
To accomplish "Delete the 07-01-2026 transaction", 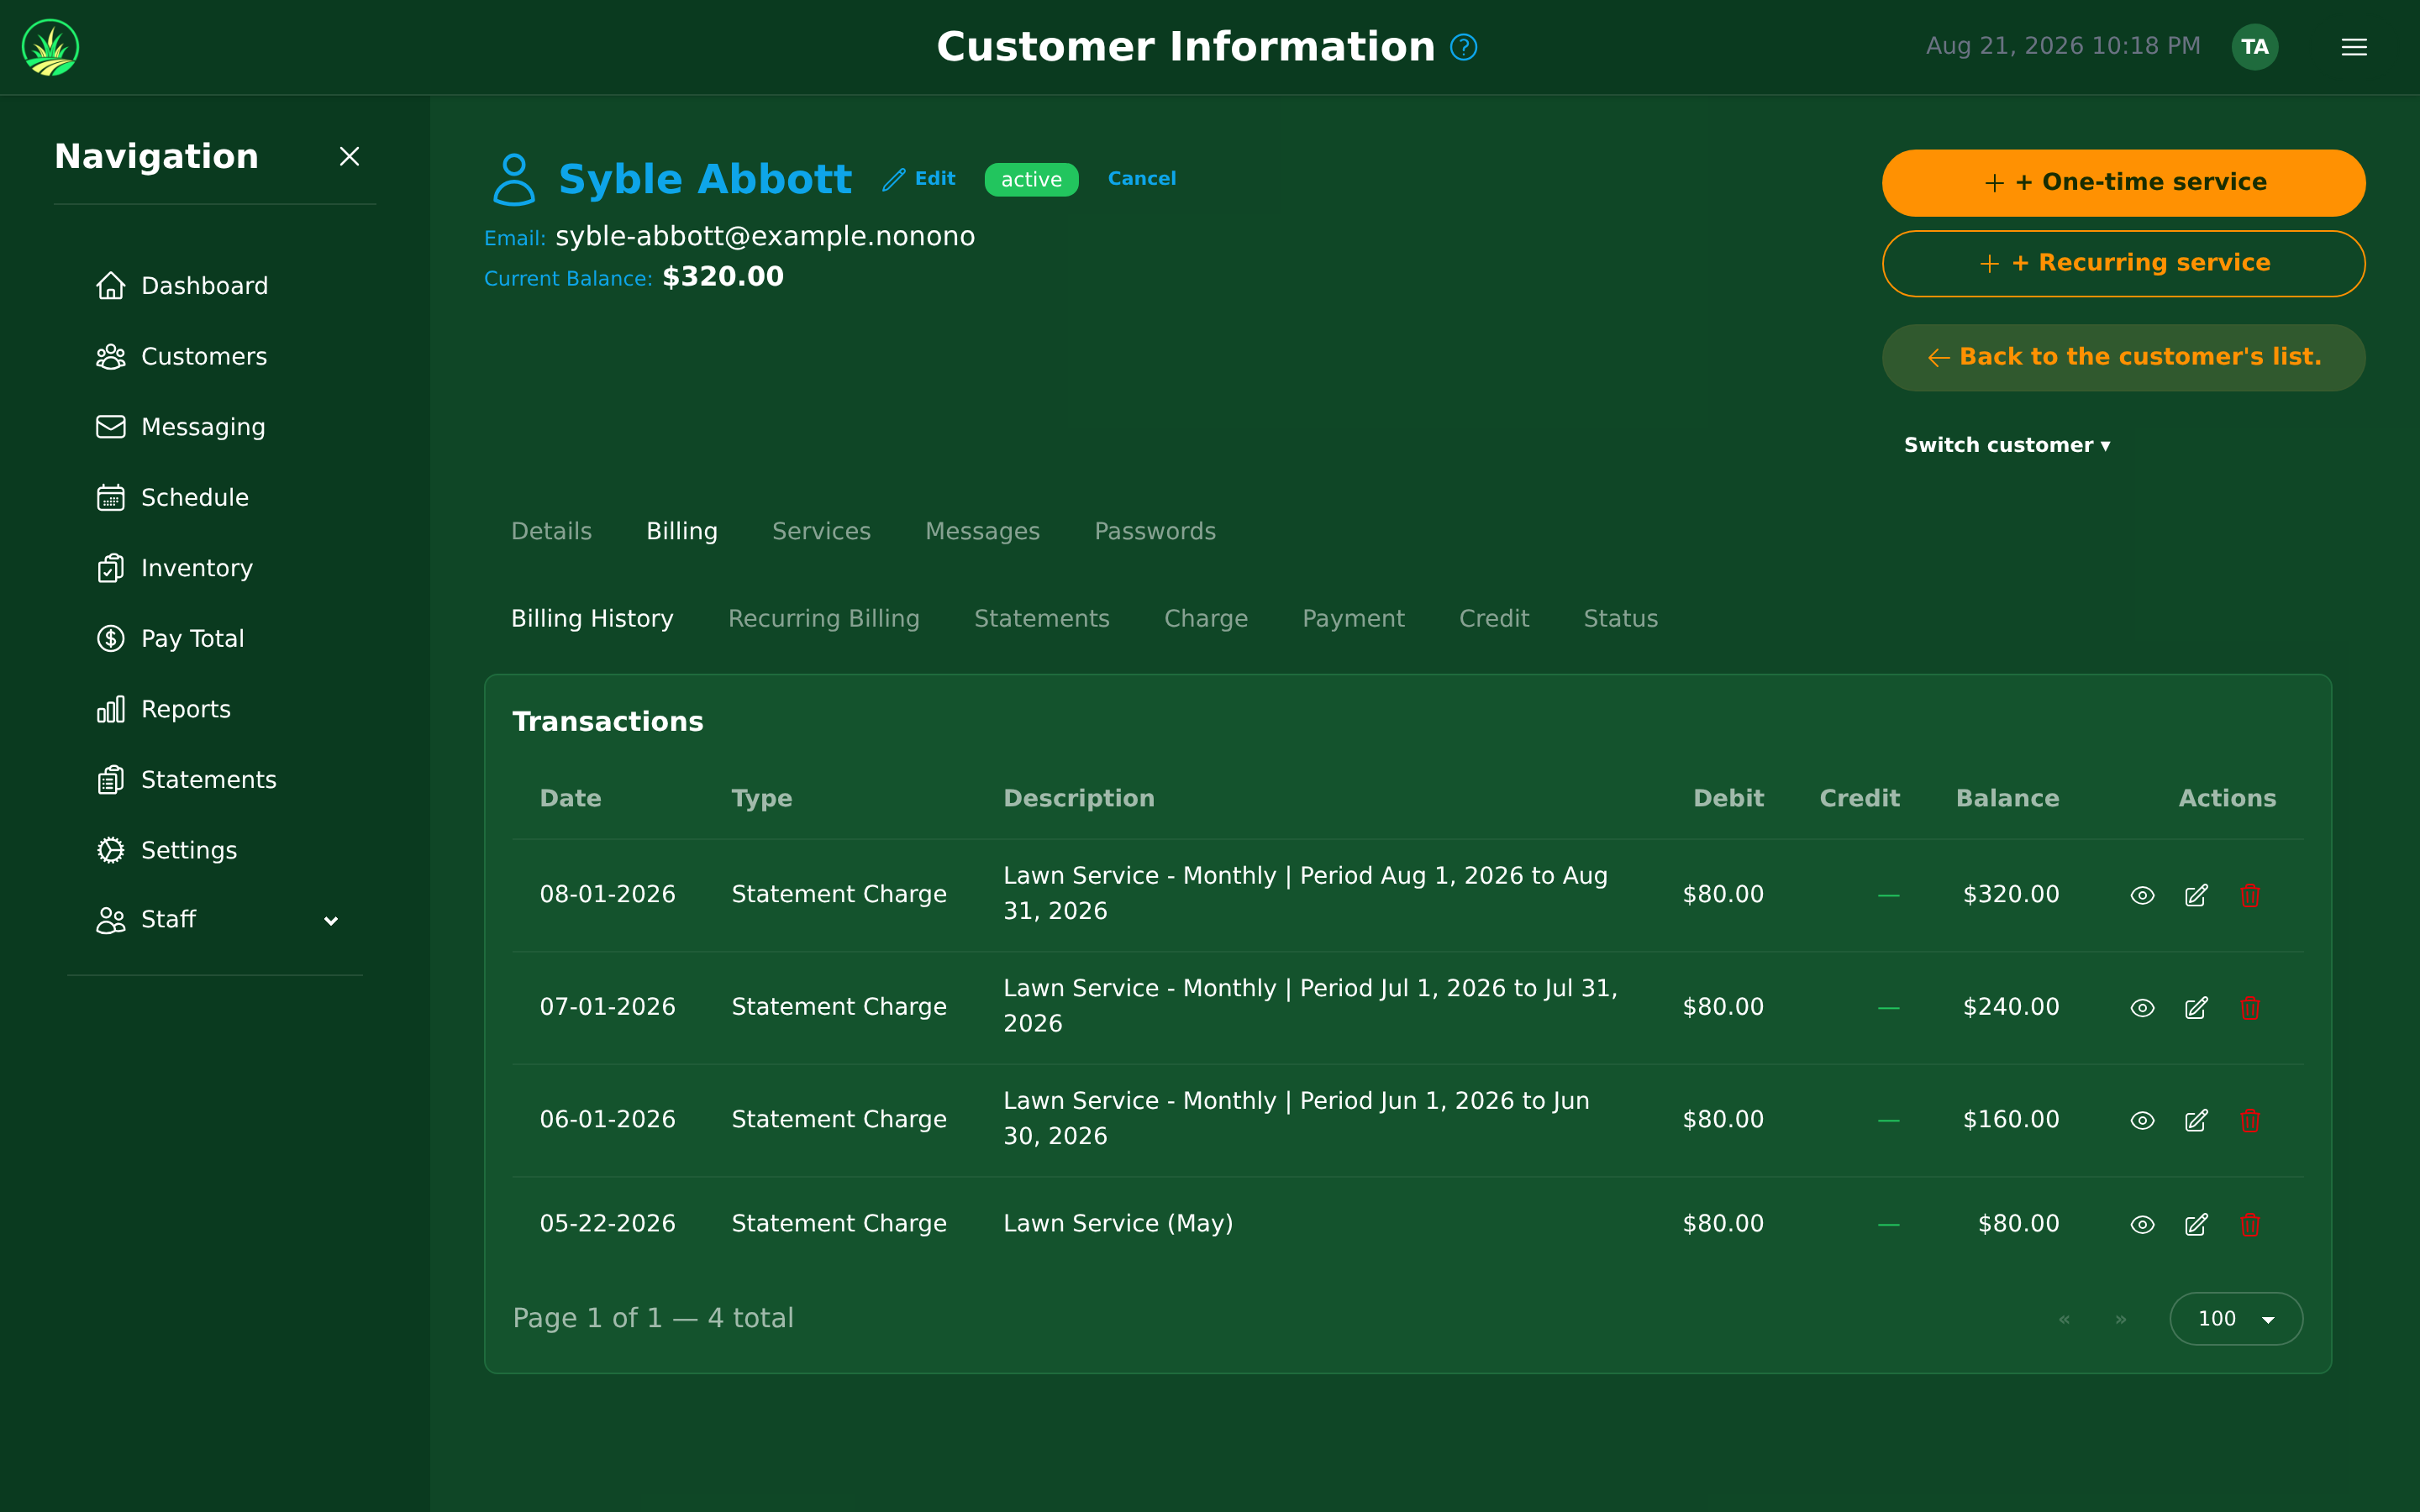I will coord(2250,1008).
